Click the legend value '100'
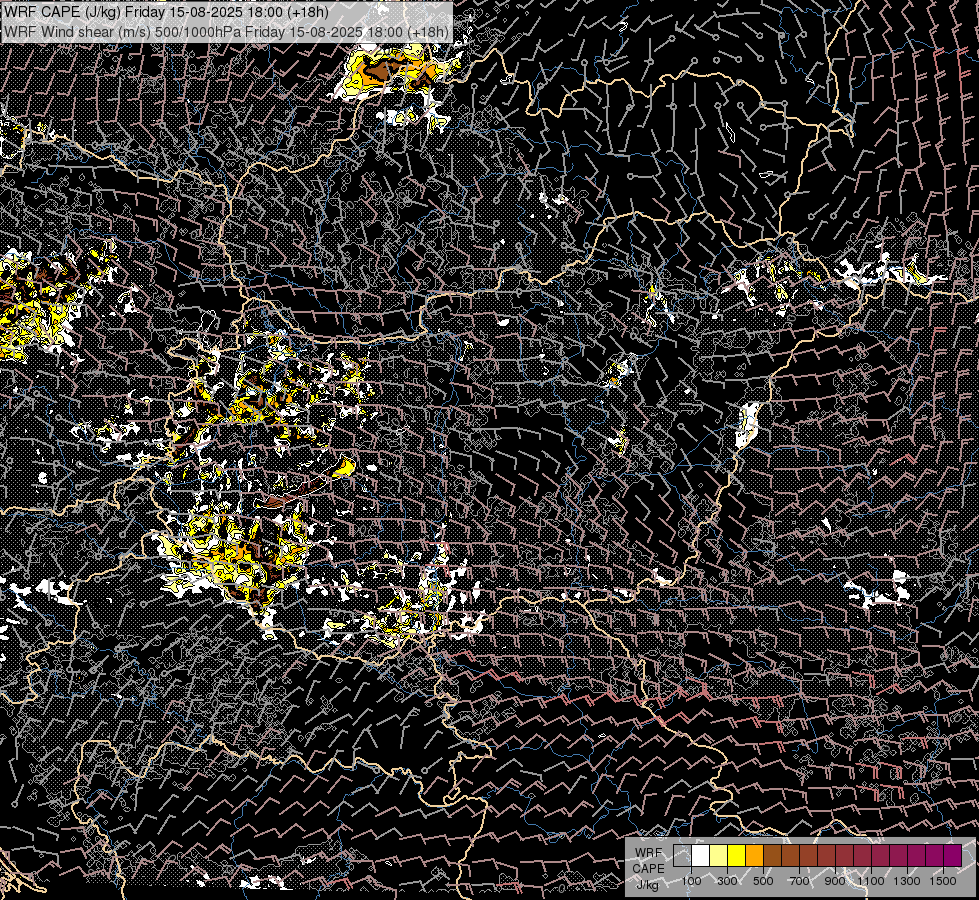This screenshot has height=900, width=979. [x=691, y=881]
